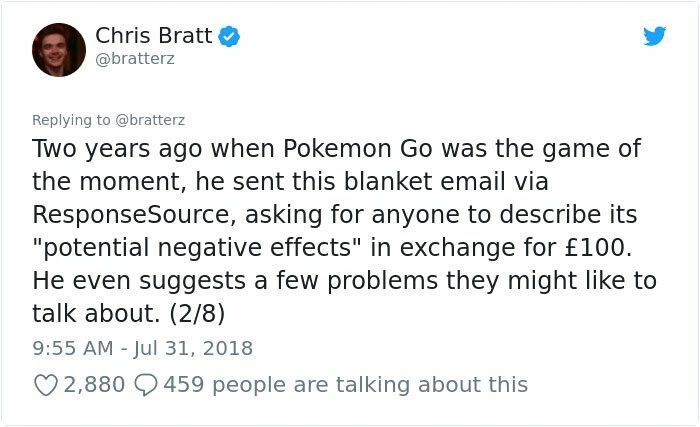This screenshot has height=427, width=700.
Task: Open "459 people are talking about this"
Action: click(x=346, y=385)
